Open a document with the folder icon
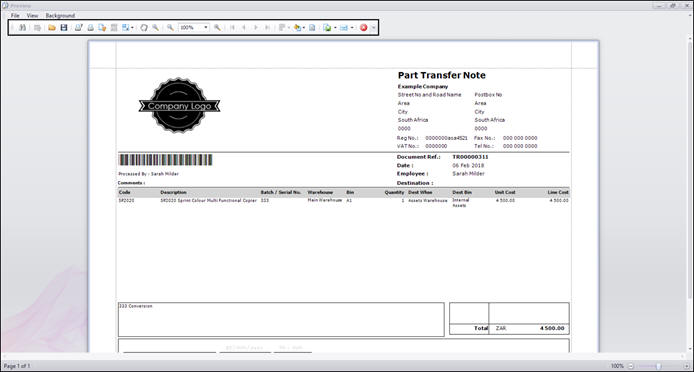The height and width of the screenshot is (372, 694). 52,27
